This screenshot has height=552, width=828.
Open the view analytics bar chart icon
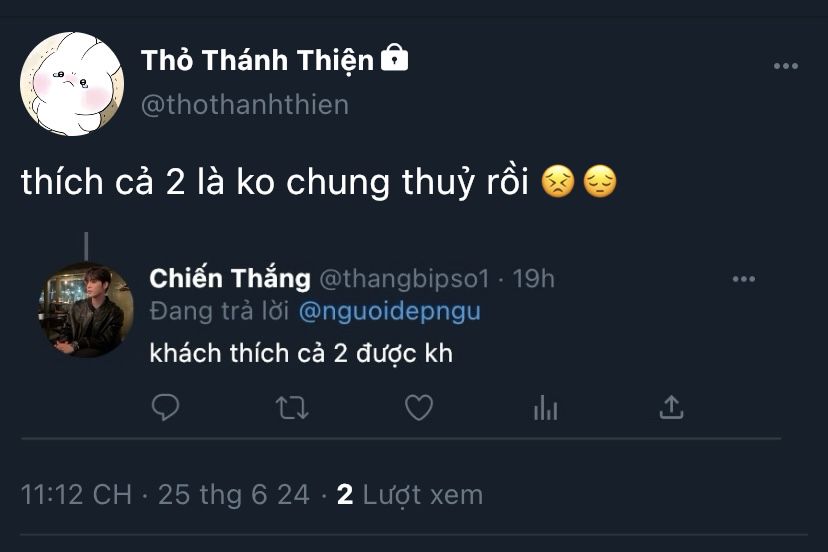tap(545, 408)
